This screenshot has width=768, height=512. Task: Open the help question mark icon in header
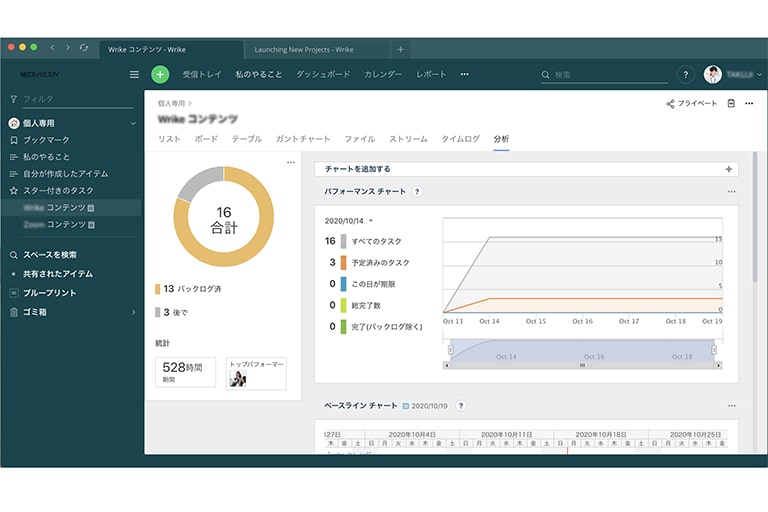686,74
